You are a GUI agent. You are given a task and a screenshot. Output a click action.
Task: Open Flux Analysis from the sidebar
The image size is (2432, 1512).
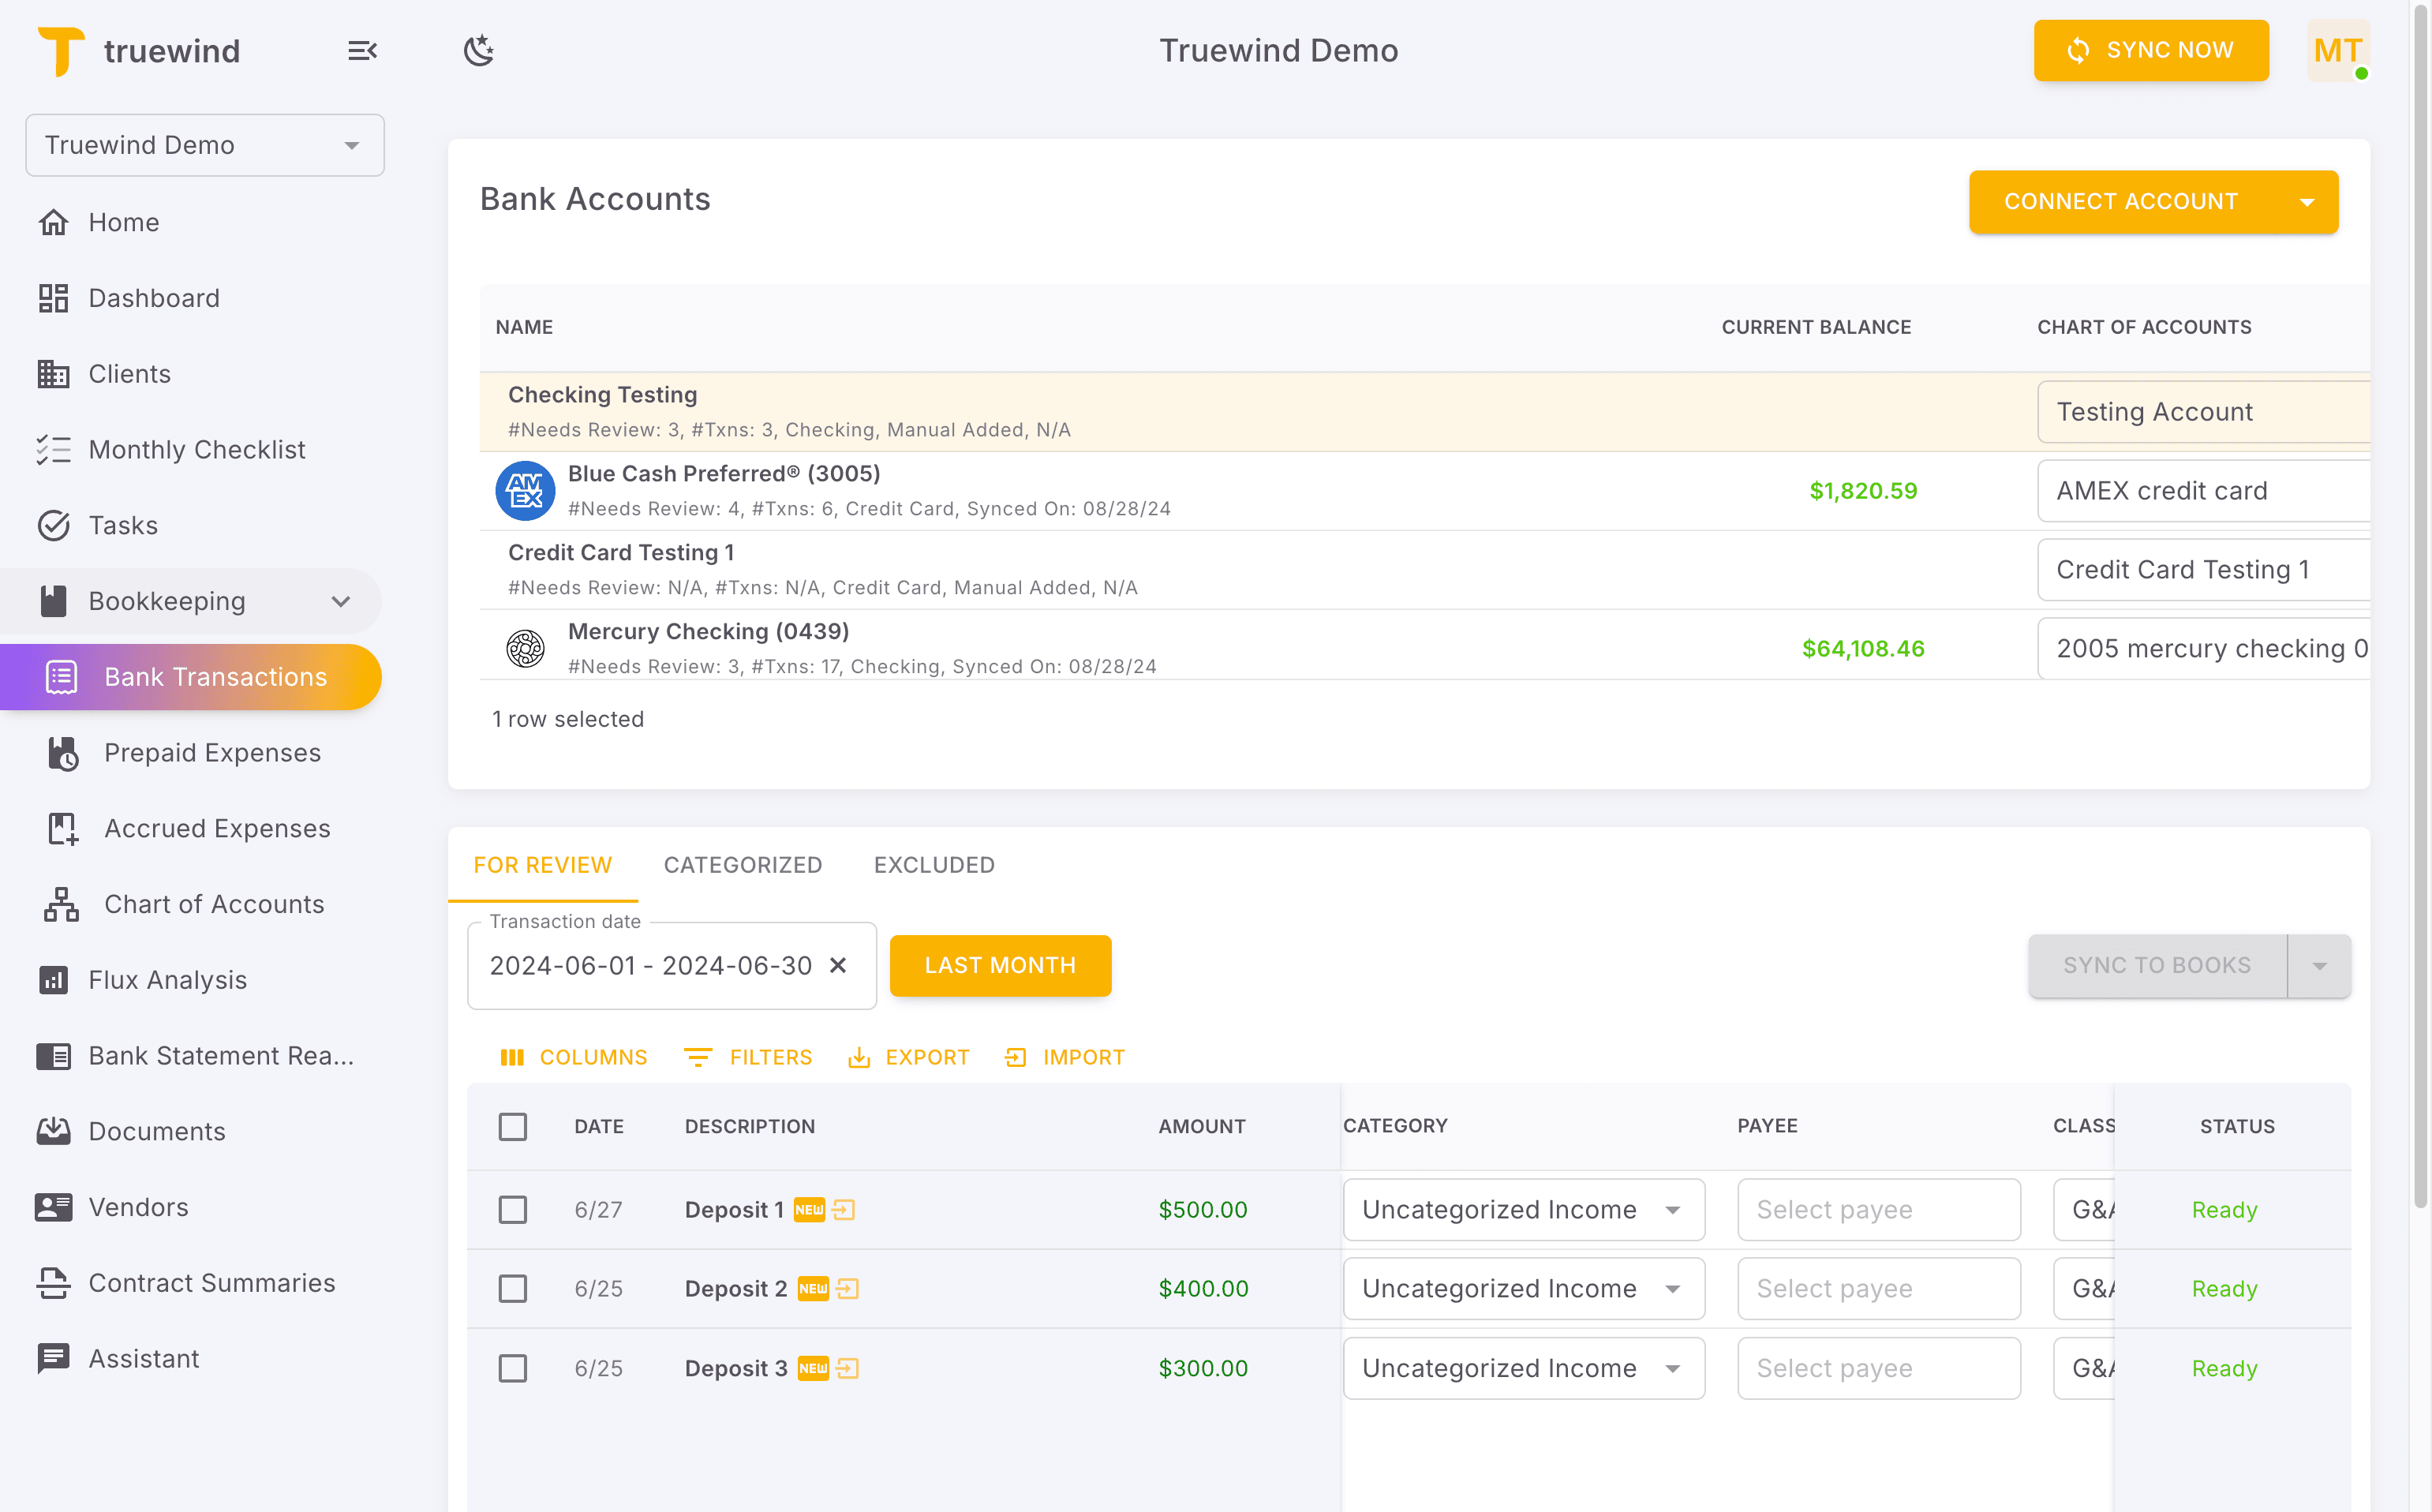click(168, 979)
